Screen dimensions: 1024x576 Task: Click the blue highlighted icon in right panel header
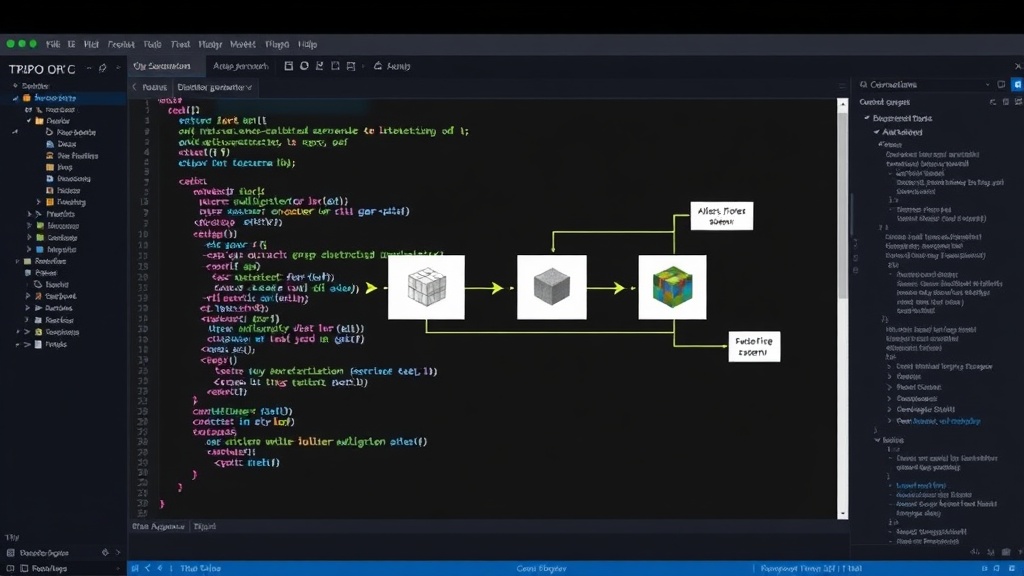pyautogui.click(x=1017, y=84)
